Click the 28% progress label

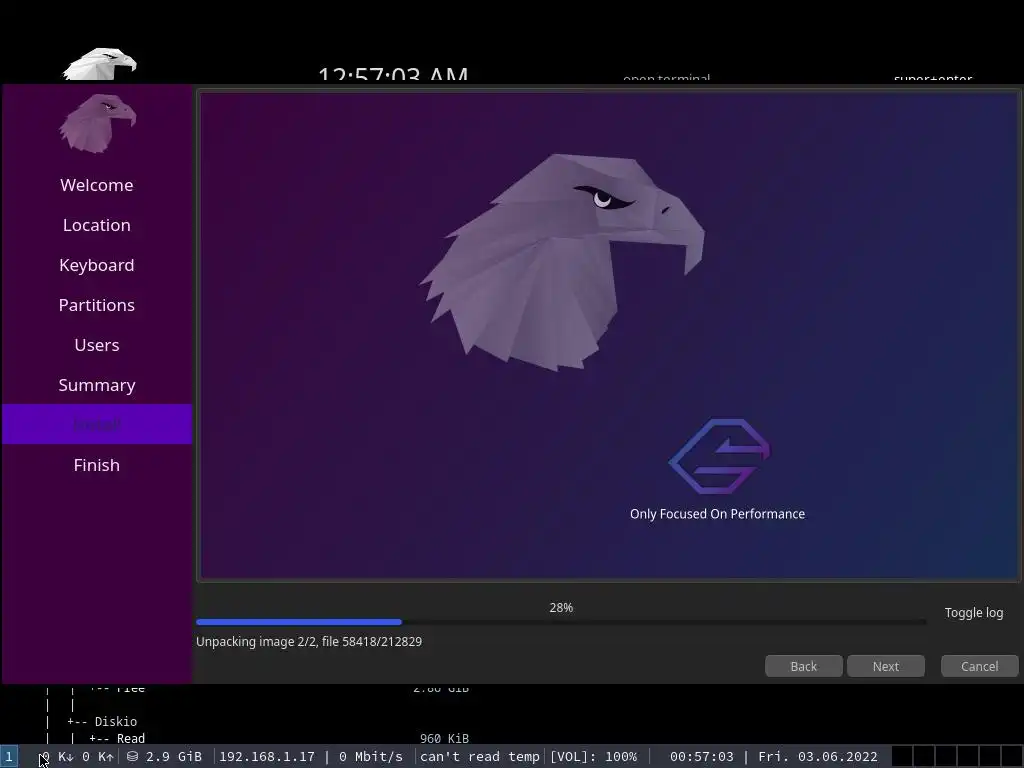click(x=561, y=607)
